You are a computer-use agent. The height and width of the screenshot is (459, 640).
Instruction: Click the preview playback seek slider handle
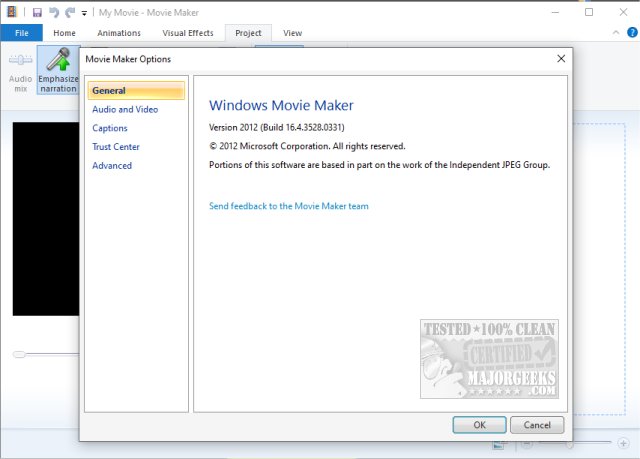tap(19, 354)
